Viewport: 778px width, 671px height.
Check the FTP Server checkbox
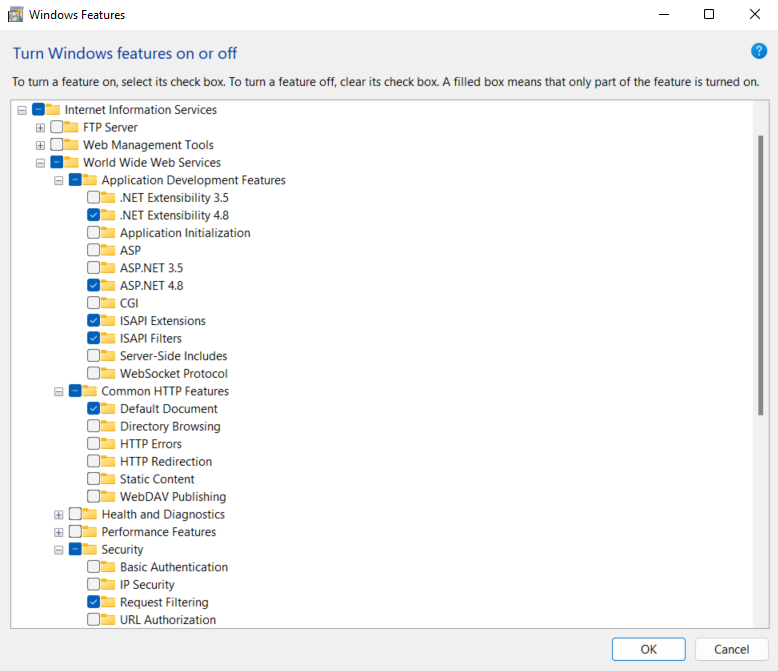coord(57,127)
